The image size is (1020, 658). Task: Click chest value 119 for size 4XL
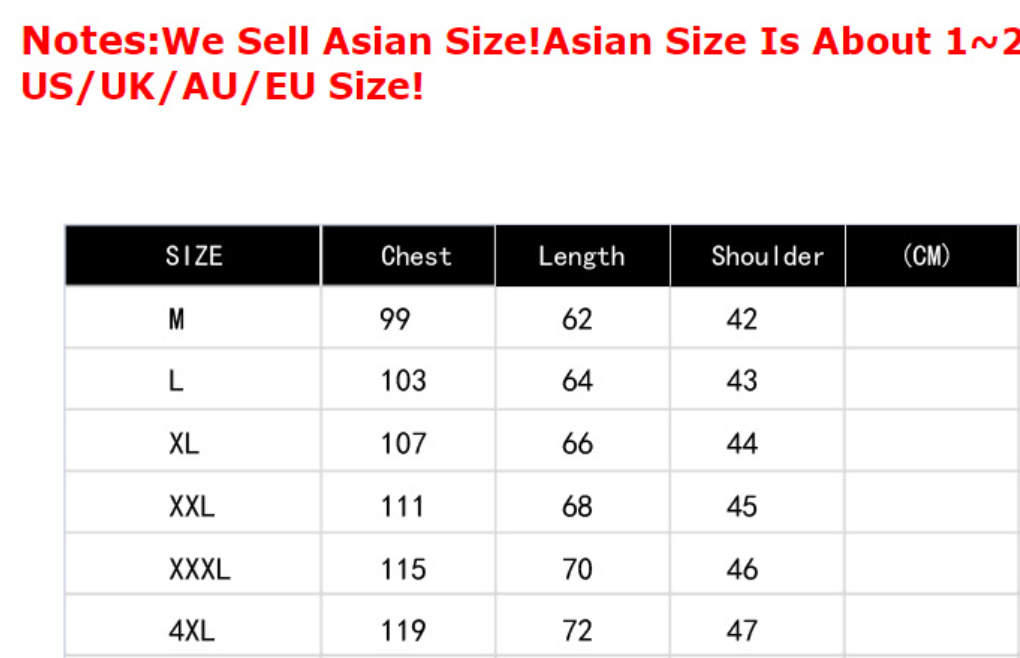[403, 631]
